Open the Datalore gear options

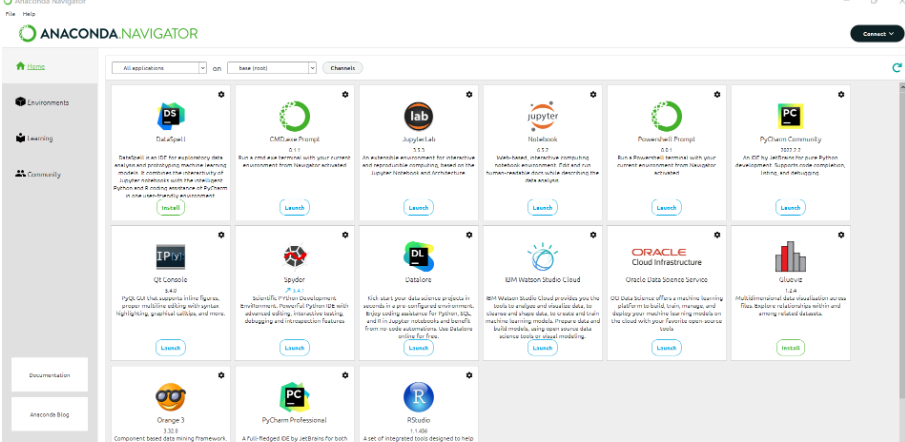(469, 235)
